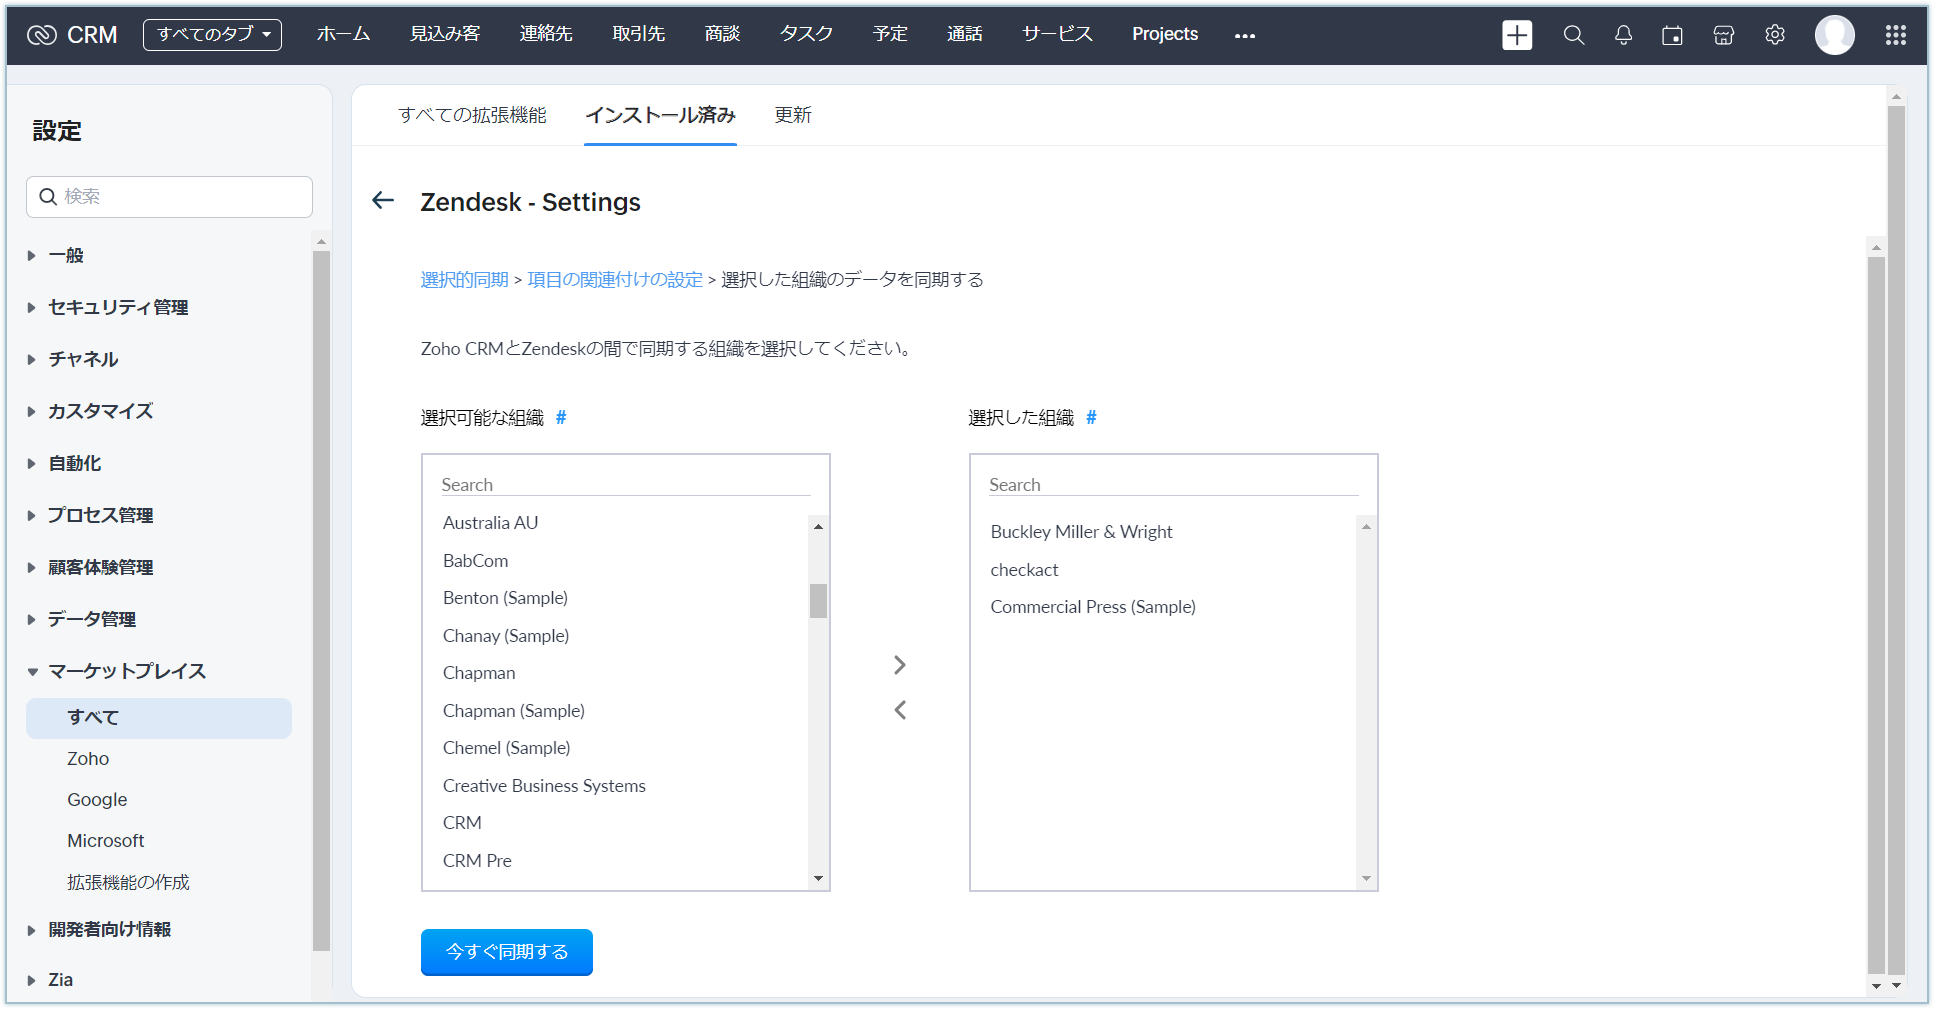The height and width of the screenshot is (1009, 1934).
Task: Click the Zoho CRM logo icon
Action: [x=41, y=35]
